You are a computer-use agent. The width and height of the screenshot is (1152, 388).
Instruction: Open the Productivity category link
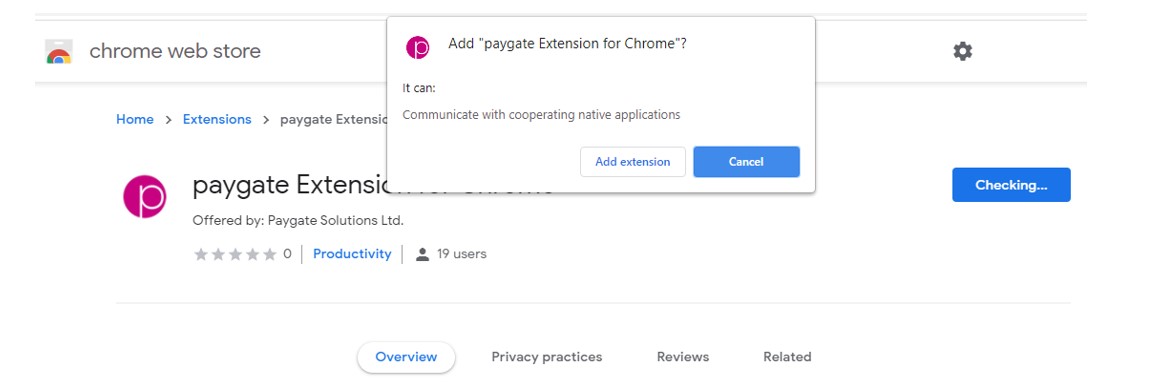[352, 254]
